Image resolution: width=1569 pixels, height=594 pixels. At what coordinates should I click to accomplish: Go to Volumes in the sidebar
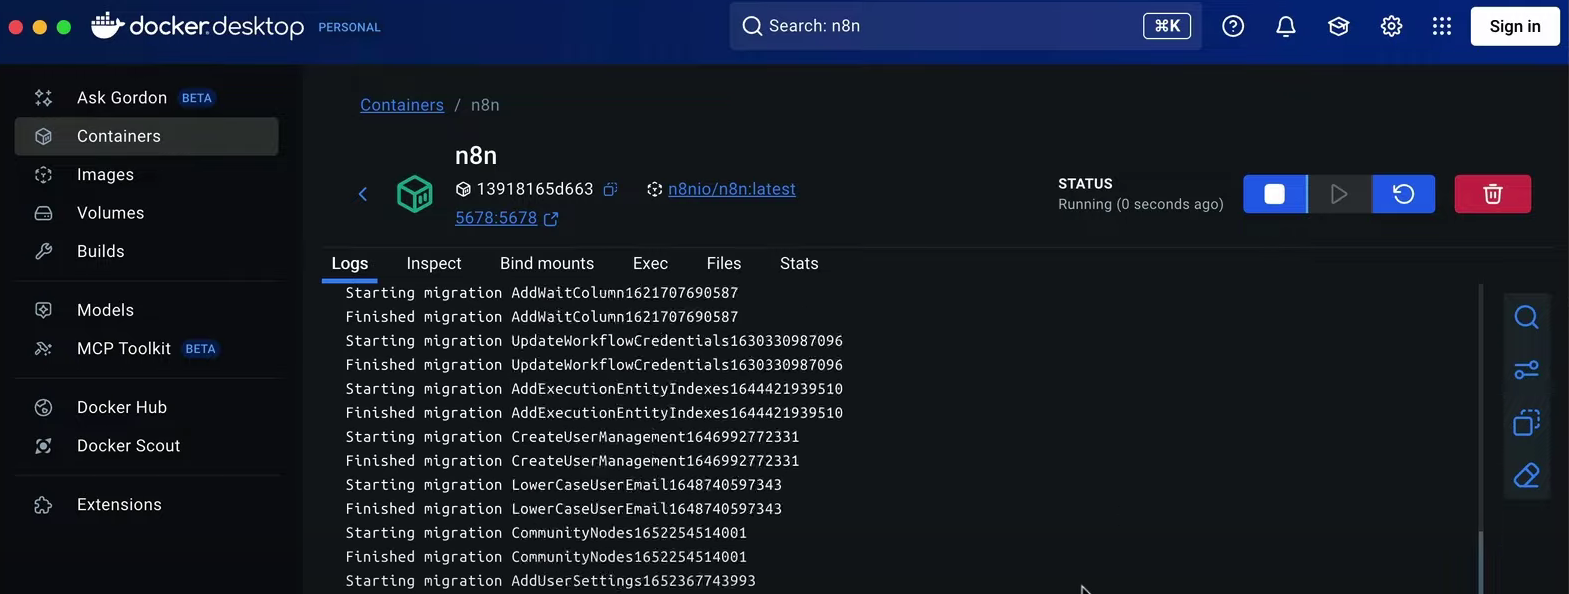[146, 213]
